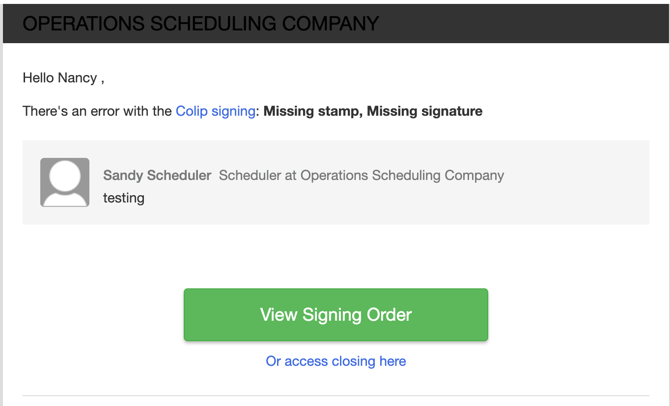Click the 'Missing signature' error text
This screenshot has height=406, width=670.
(425, 111)
